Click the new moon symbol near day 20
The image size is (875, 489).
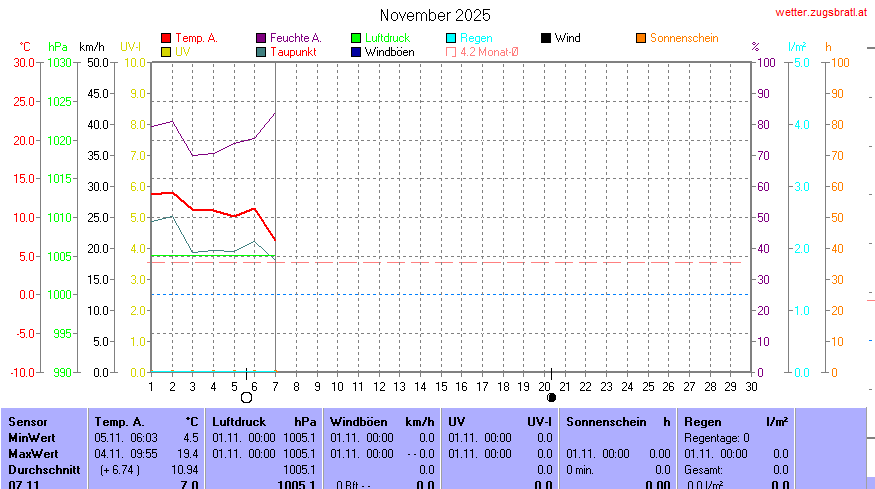coord(552,397)
